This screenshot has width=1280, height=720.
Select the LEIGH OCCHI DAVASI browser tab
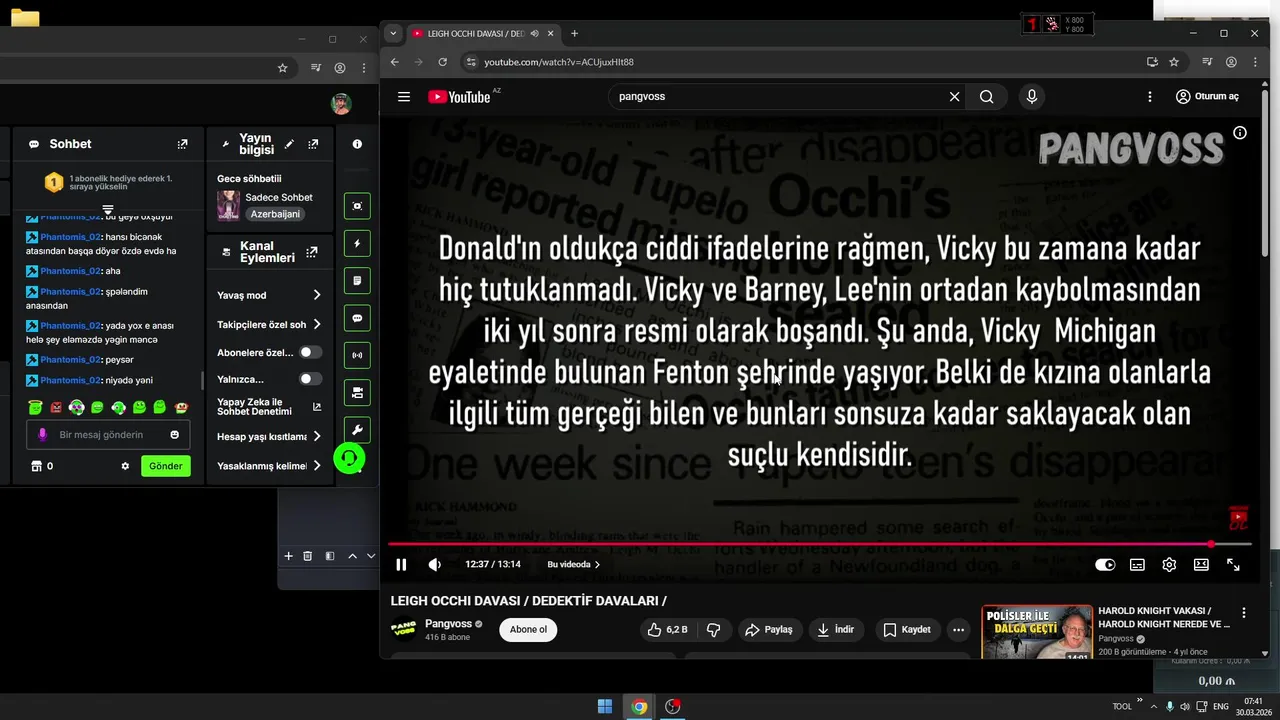point(482,33)
